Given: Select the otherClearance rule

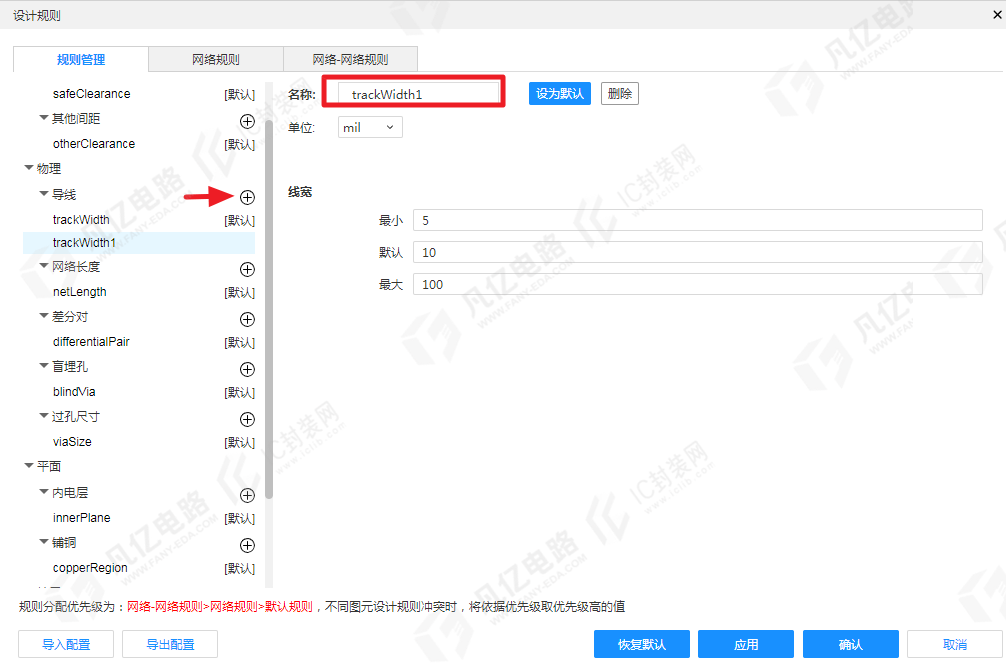Looking at the screenshot, I should 94,144.
